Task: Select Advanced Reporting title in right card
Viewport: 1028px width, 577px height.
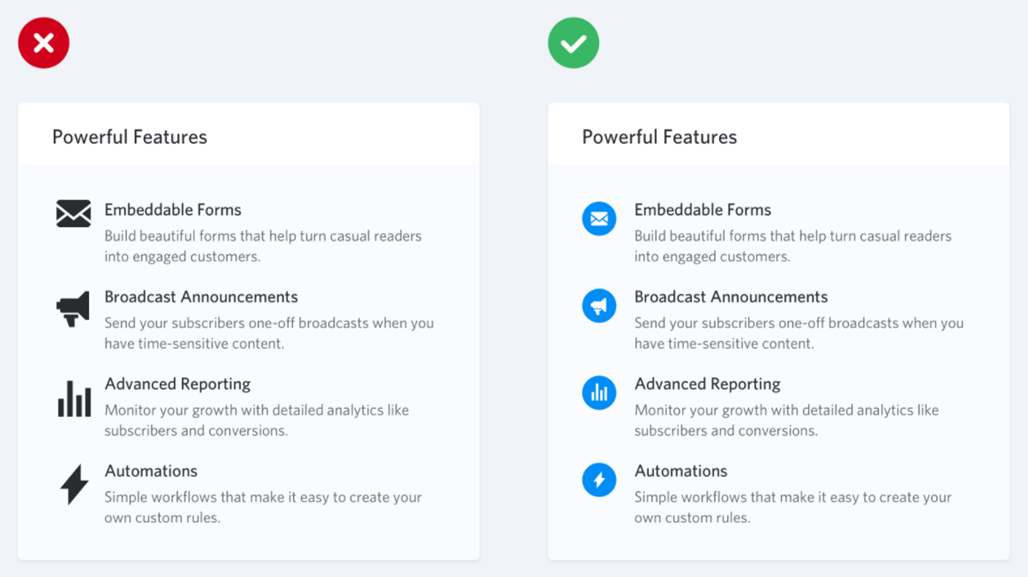Action: tap(707, 384)
